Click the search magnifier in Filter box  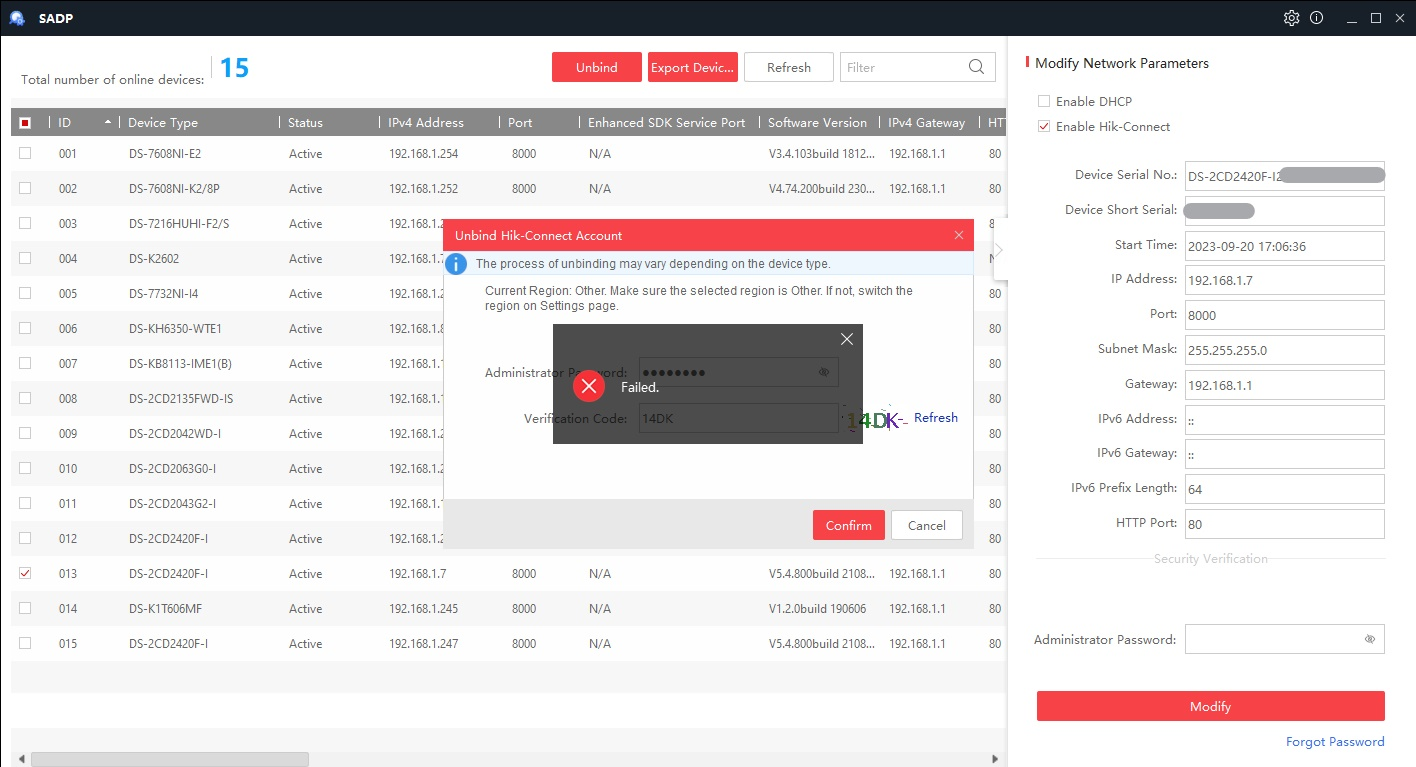976,67
